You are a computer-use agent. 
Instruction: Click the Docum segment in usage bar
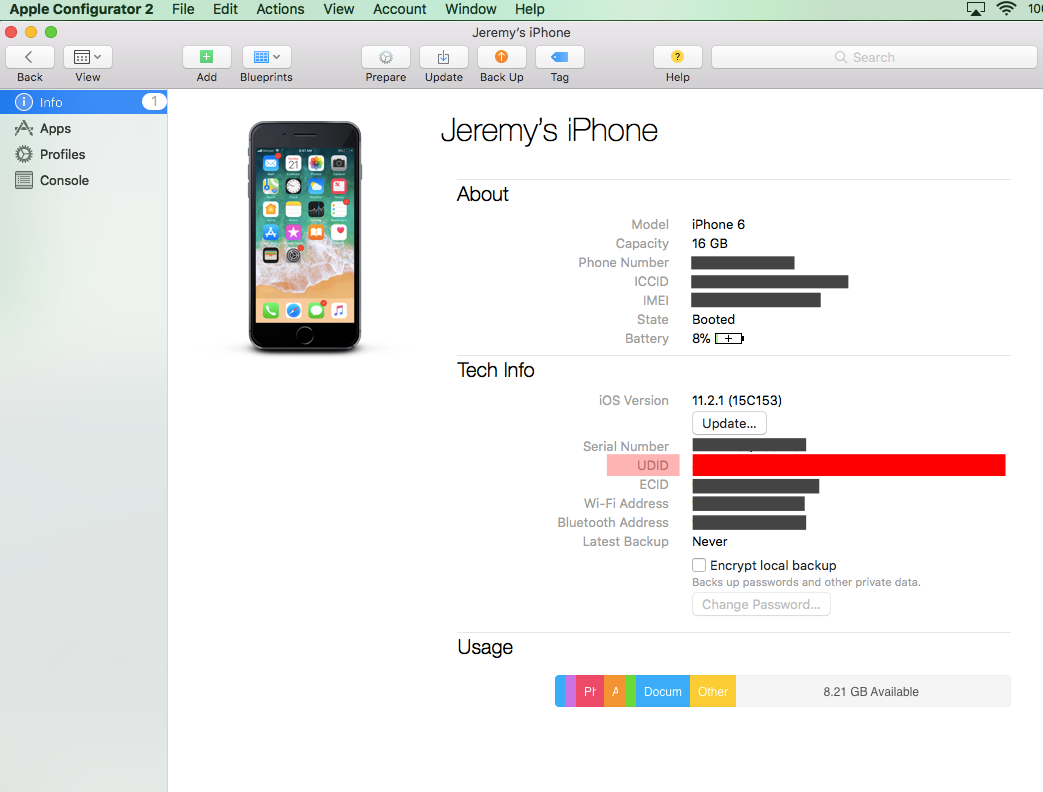tap(662, 691)
